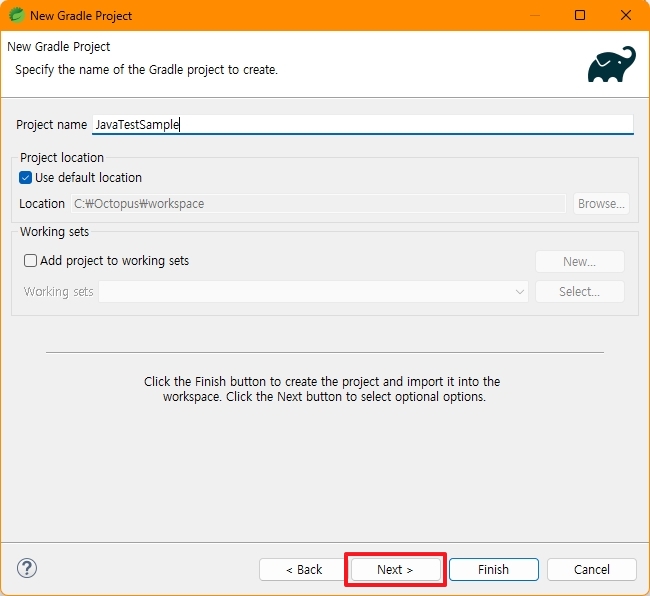Open the Working sets combo box
Screen dimensions: 650x596
click(313, 292)
